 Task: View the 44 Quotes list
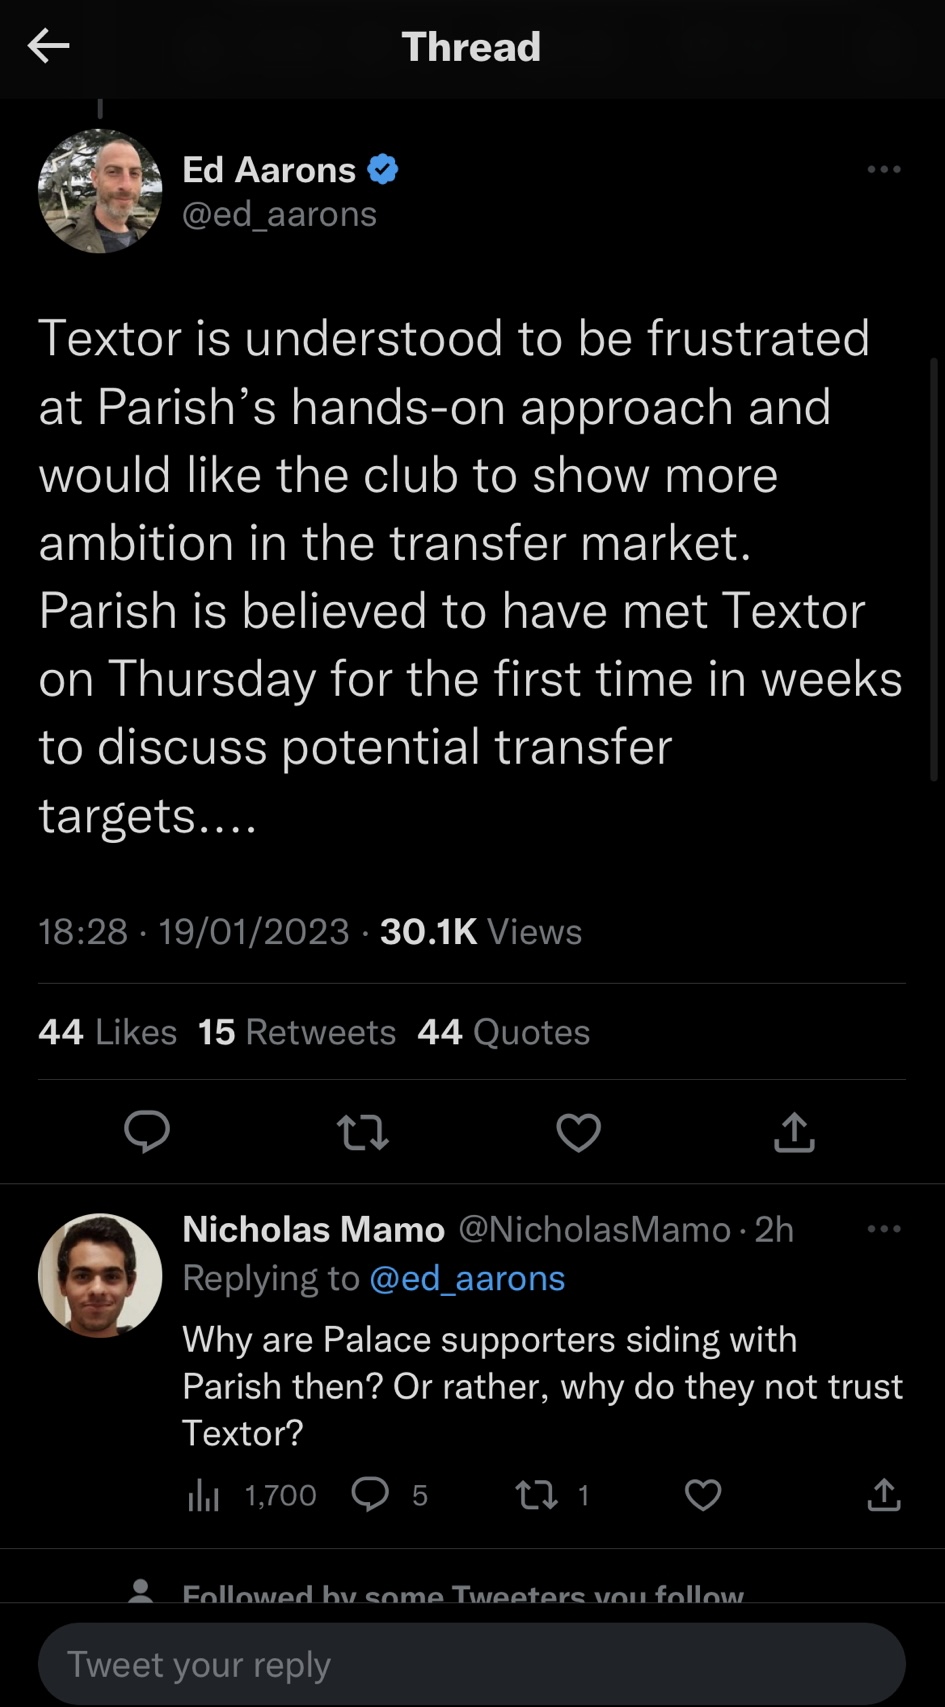[504, 1032]
